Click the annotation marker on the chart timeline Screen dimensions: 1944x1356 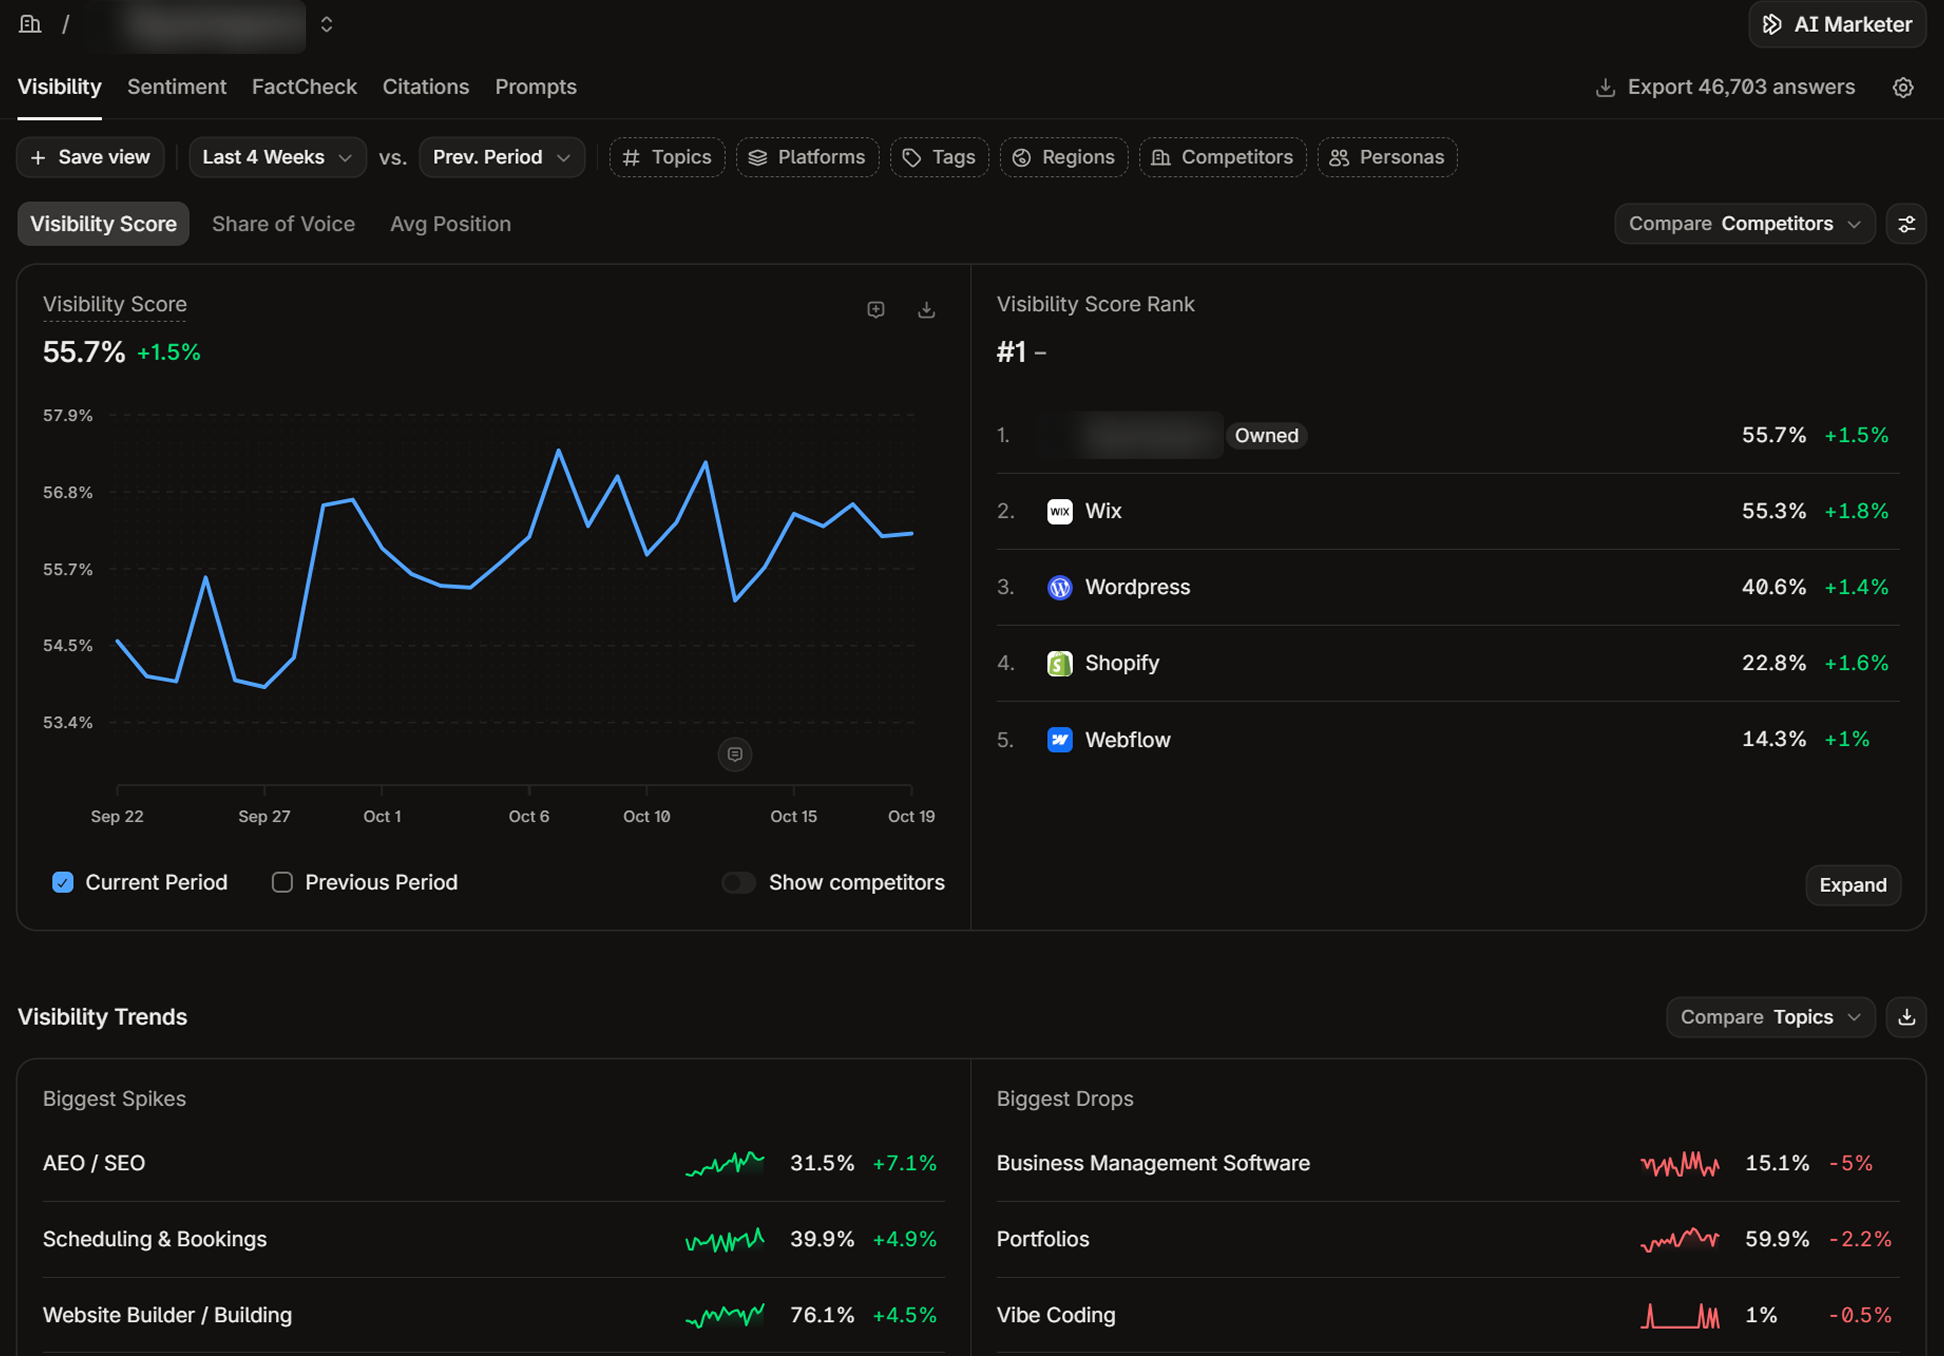(735, 754)
